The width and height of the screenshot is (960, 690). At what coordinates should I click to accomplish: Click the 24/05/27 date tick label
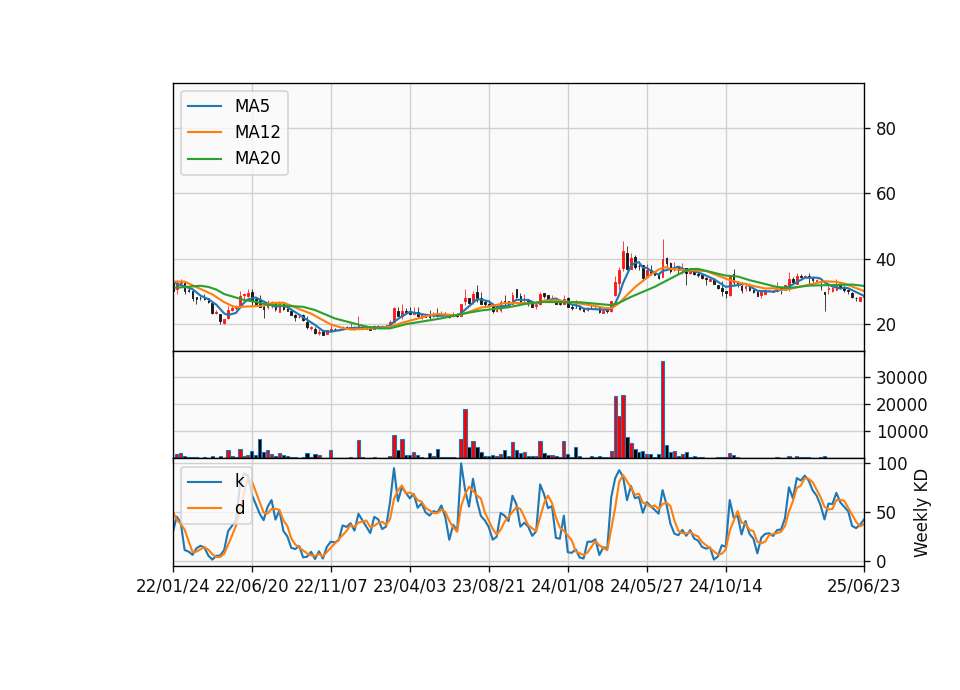647,586
